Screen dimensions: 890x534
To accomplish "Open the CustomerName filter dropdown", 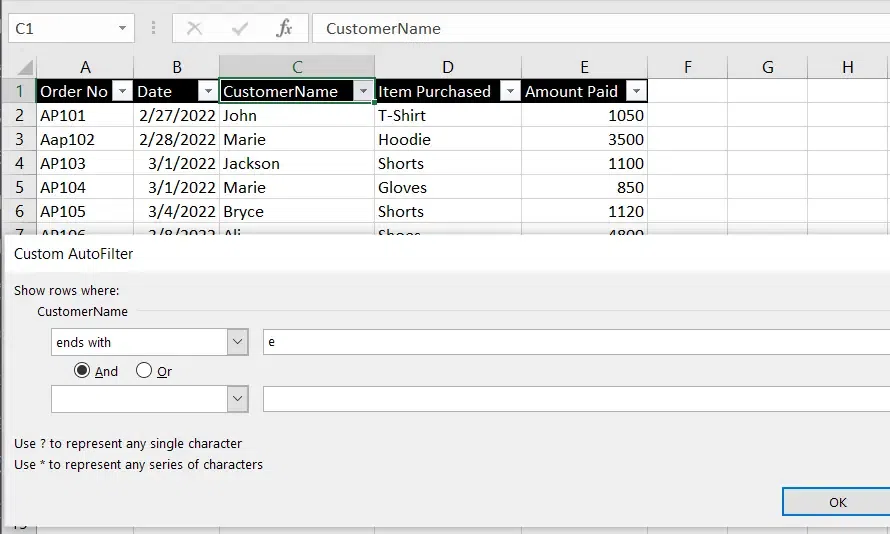I will pyautogui.click(x=363, y=91).
